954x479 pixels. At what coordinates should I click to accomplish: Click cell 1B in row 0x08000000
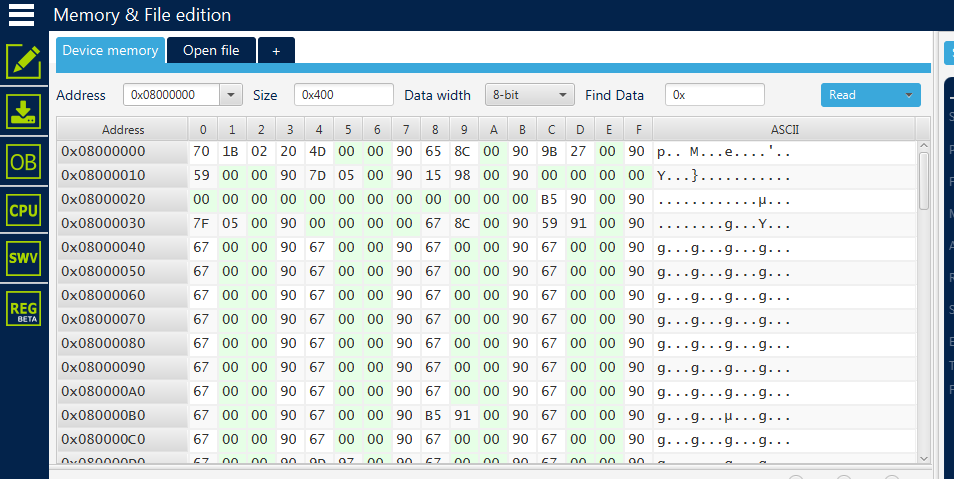pos(231,152)
